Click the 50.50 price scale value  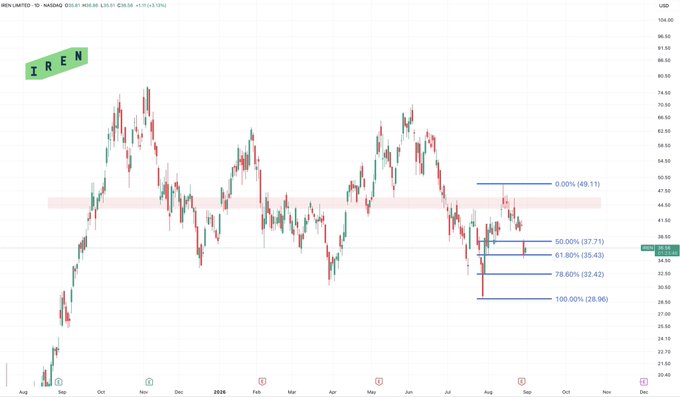pyautogui.click(x=664, y=177)
